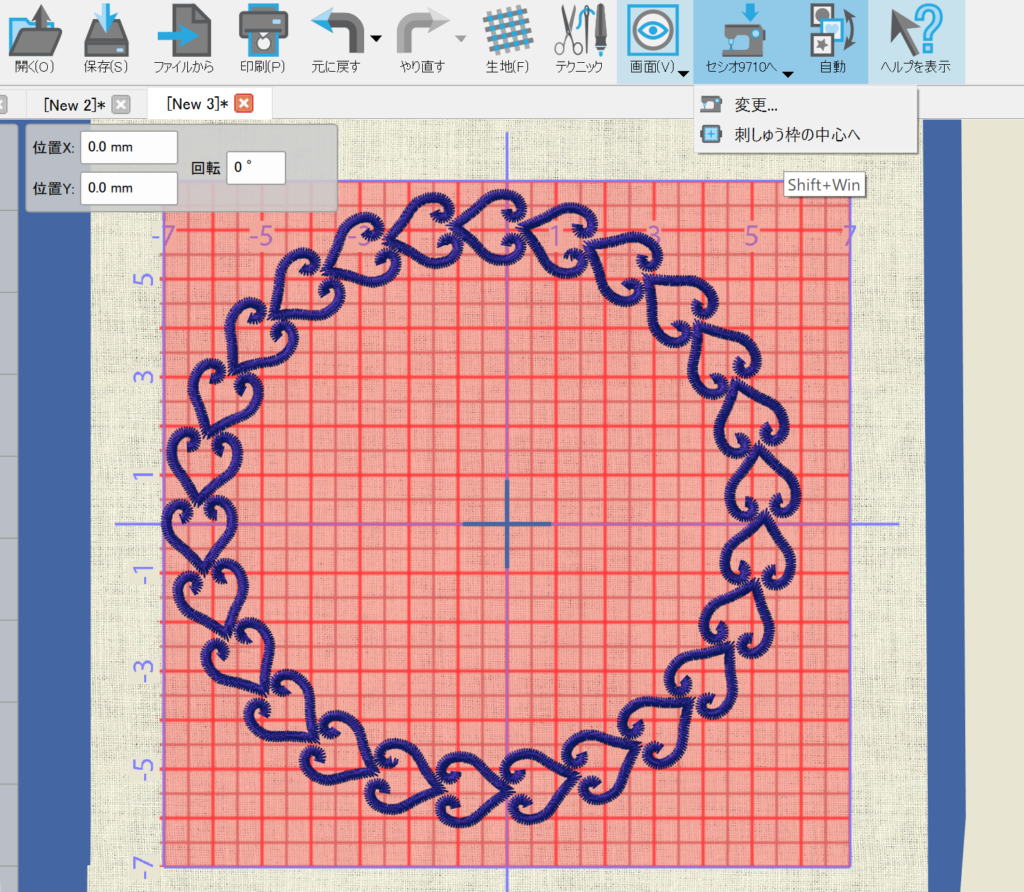Image resolution: width=1024 pixels, height=892 pixels.
Task: Choose 変更... from the open menu
Action: click(x=756, y=105)
